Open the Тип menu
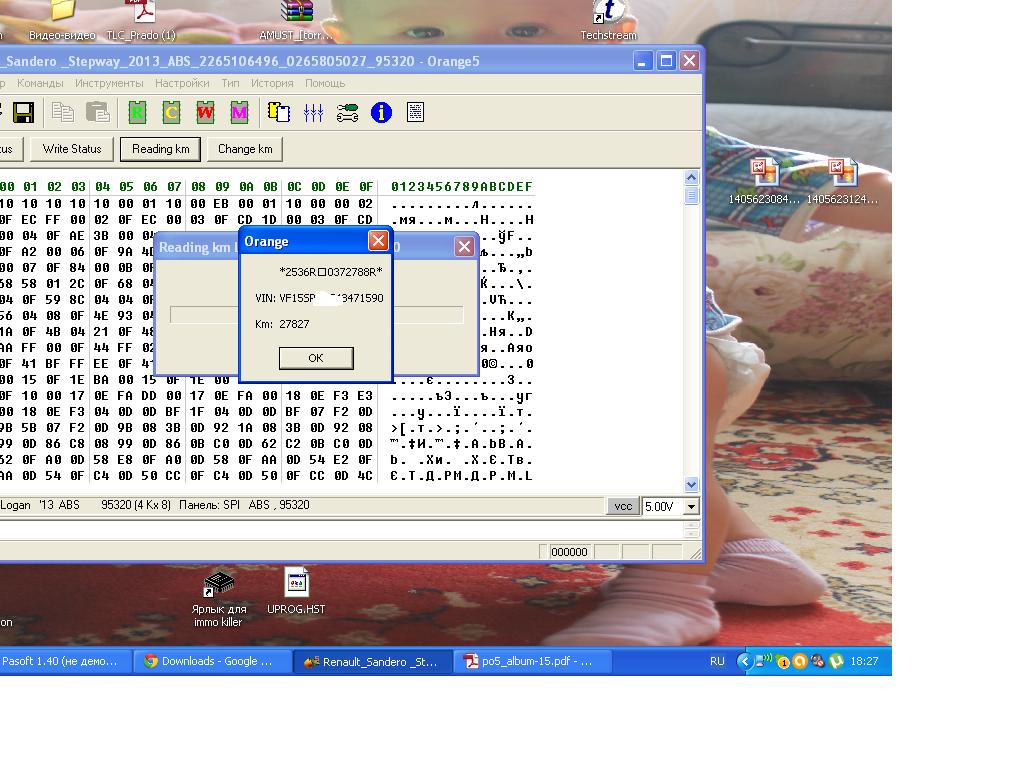 (x=231, y=83)
